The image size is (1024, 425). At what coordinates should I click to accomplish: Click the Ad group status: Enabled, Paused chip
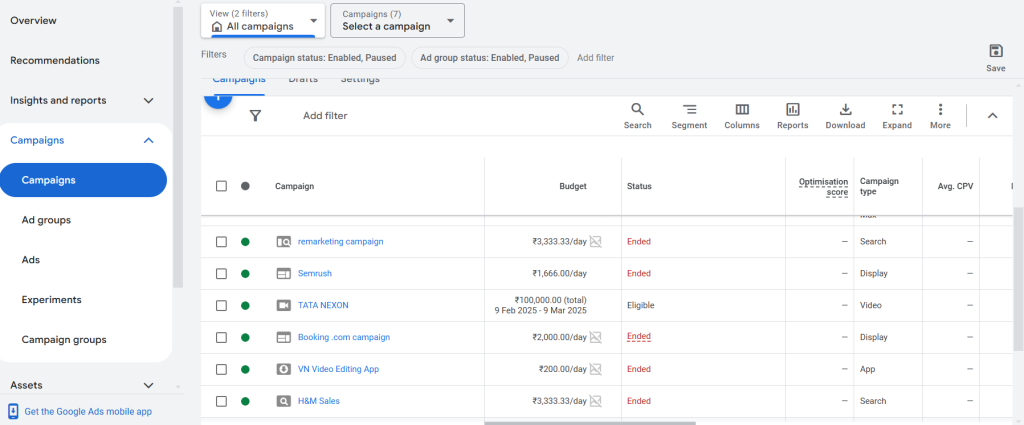[x=490, y=57]
